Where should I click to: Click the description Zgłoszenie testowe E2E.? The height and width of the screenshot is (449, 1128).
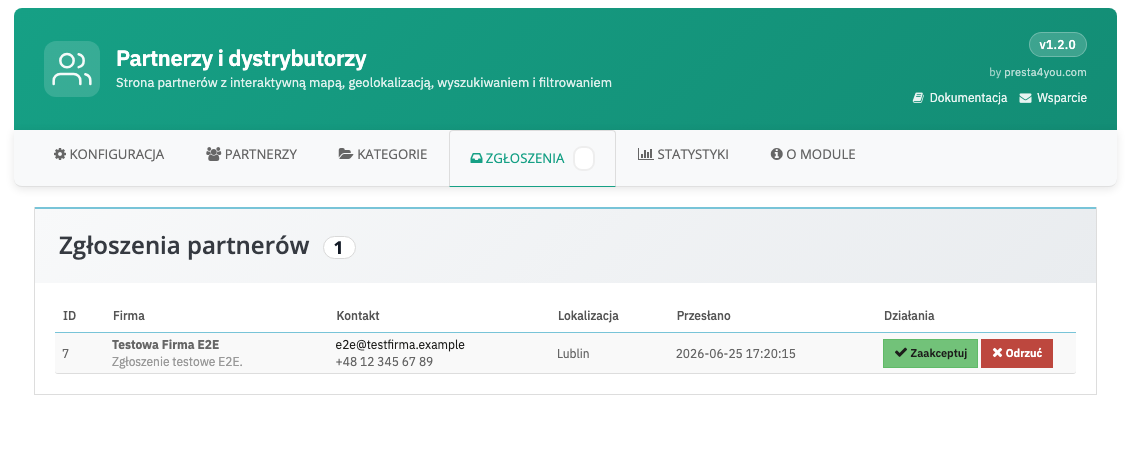point(178,362)
